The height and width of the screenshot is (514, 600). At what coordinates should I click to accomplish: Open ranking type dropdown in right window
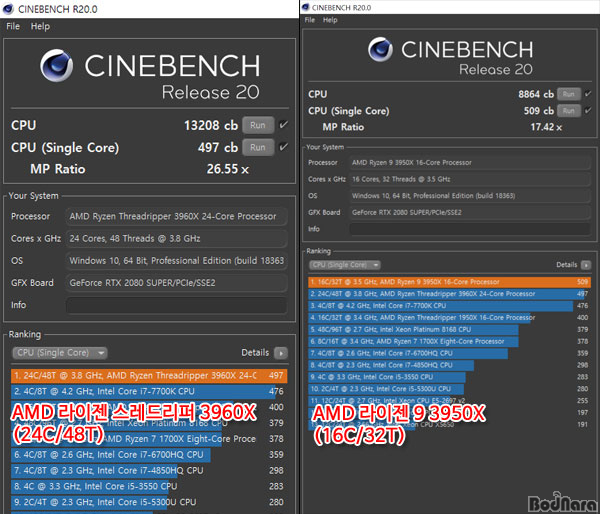tap(344, 265)
